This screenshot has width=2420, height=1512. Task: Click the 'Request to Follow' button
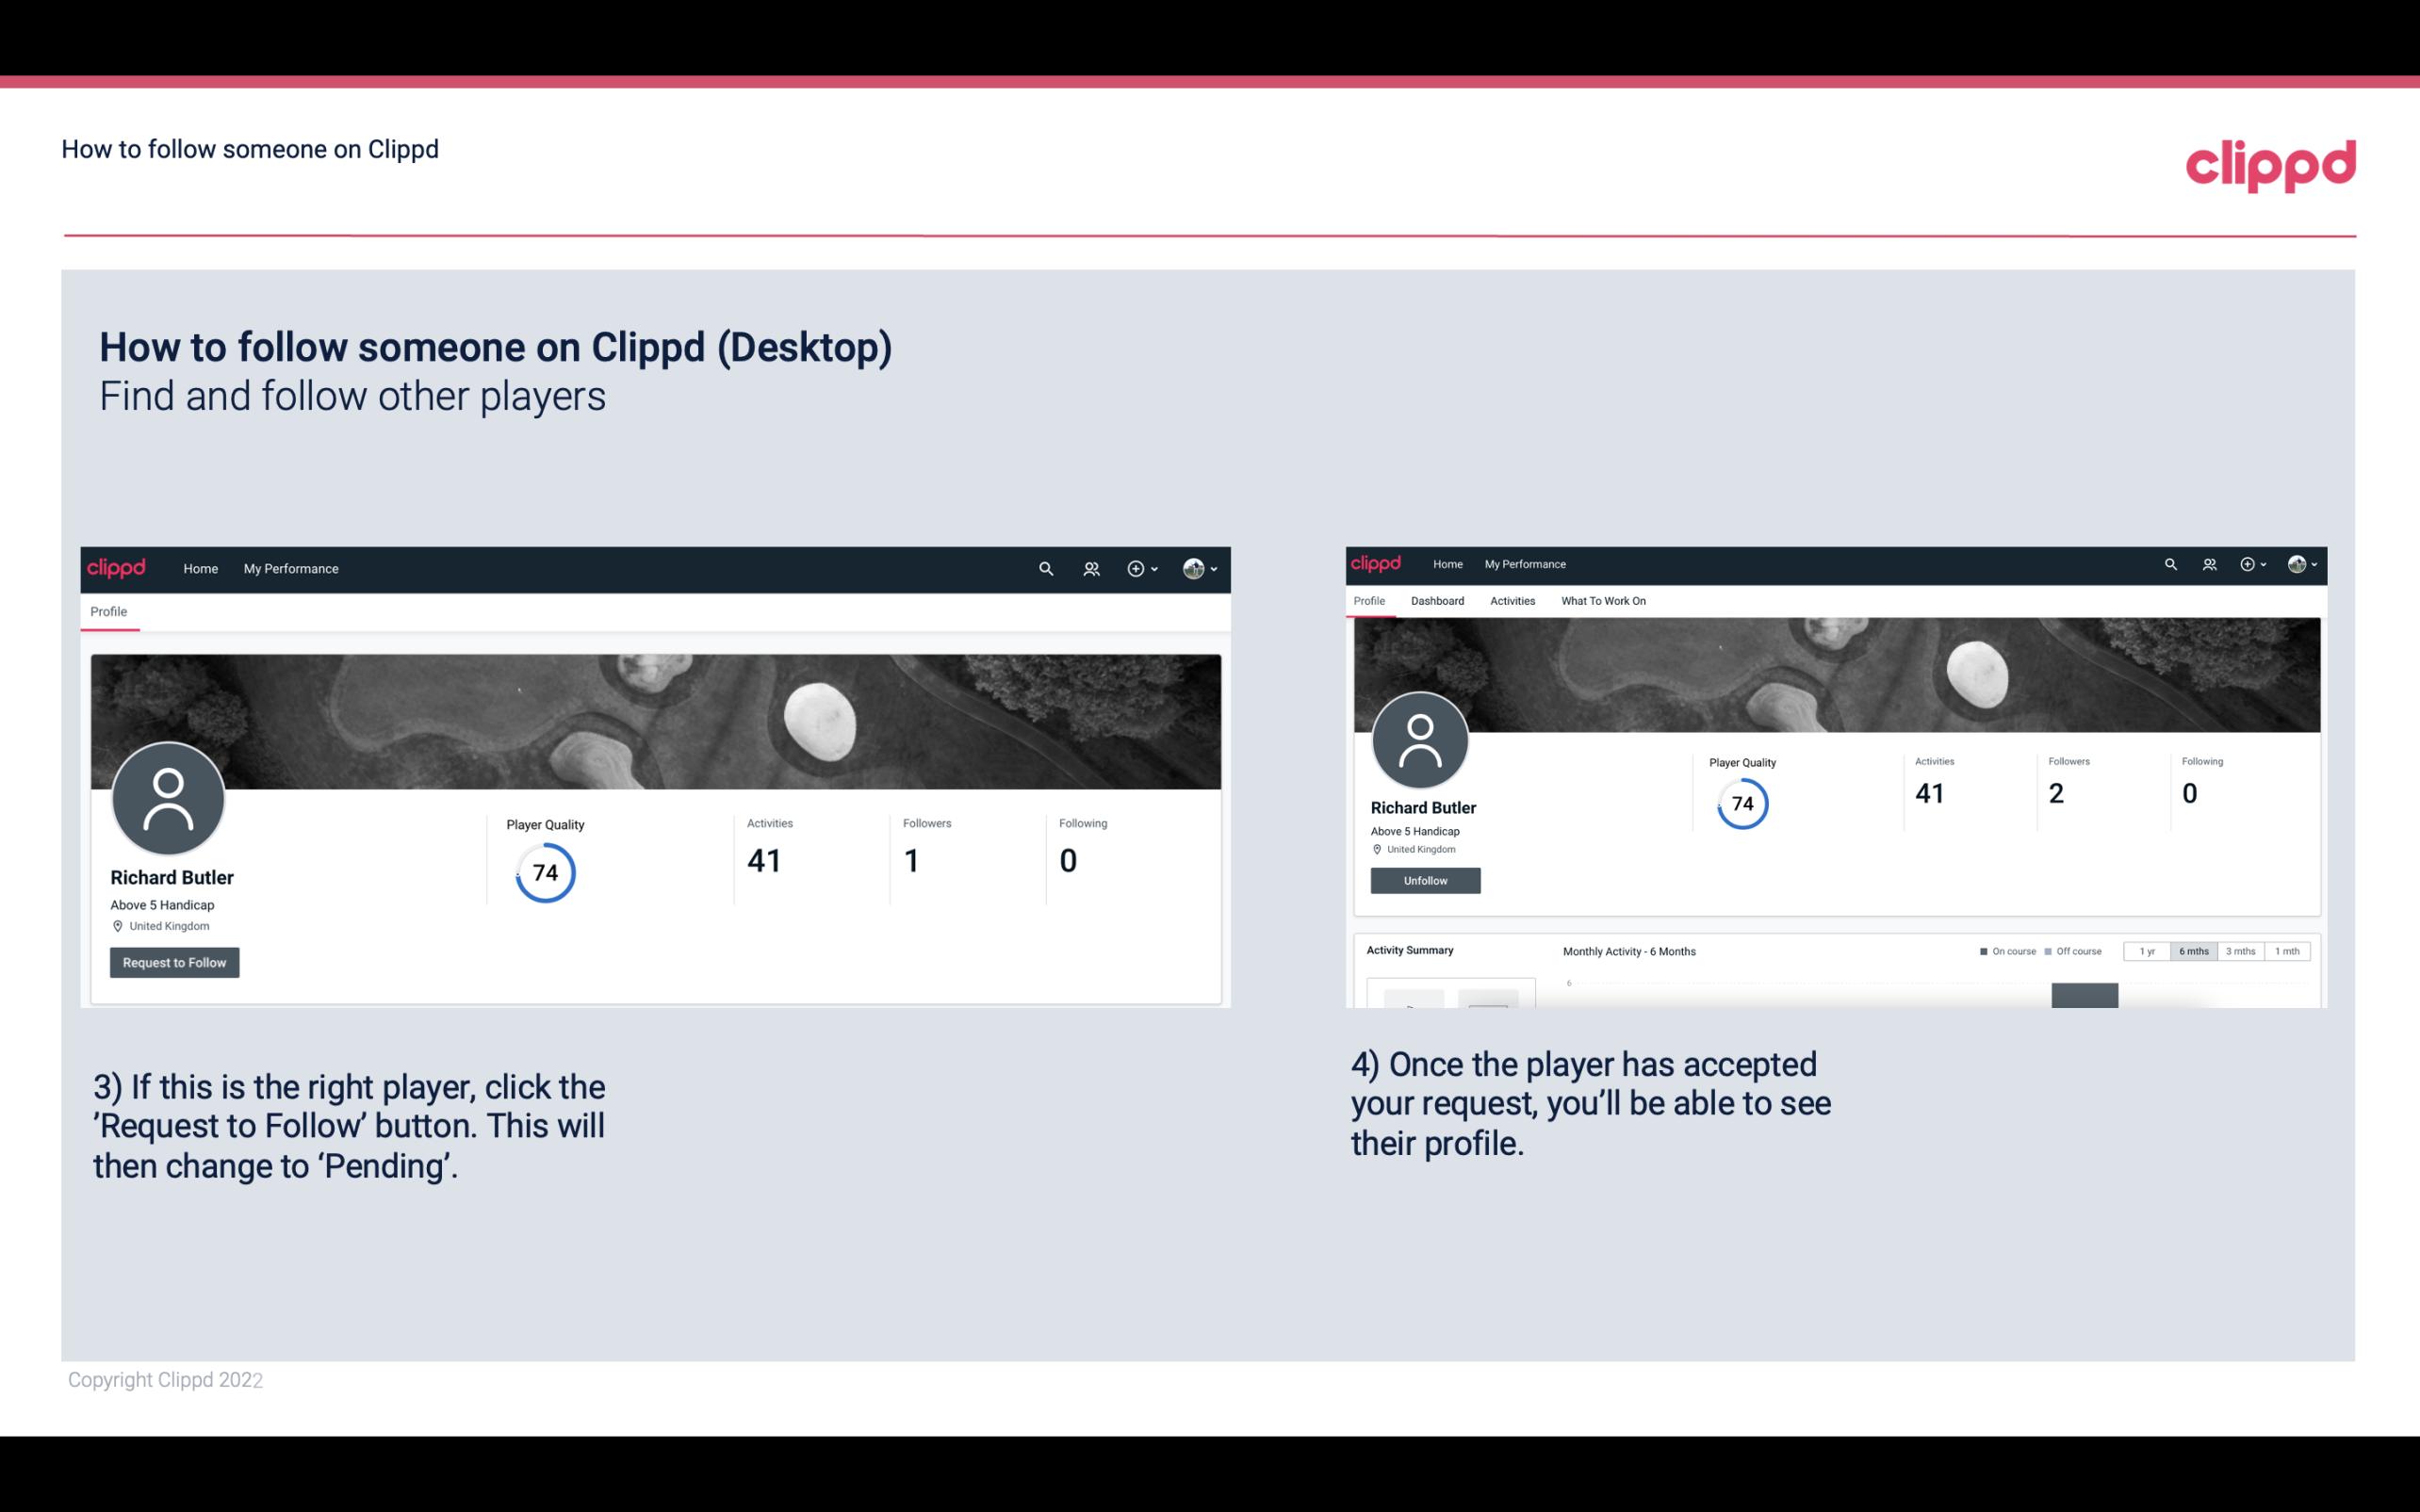[174, 962]
